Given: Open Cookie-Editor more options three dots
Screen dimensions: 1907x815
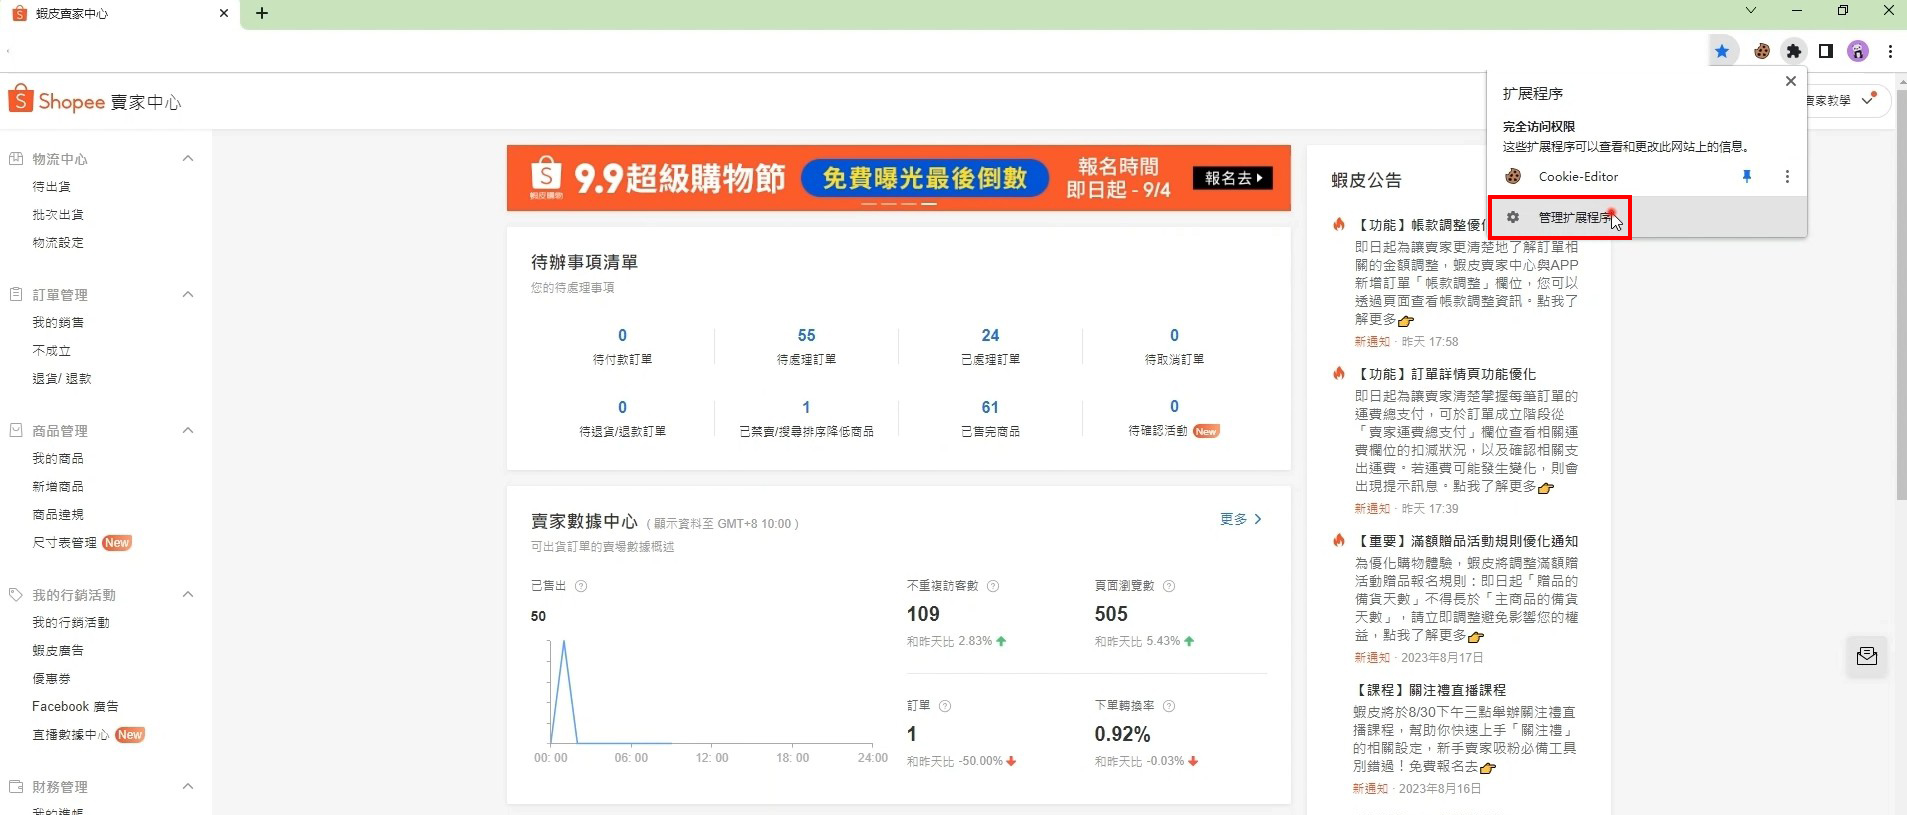Looking at the screenshot, I should 1787,176.
